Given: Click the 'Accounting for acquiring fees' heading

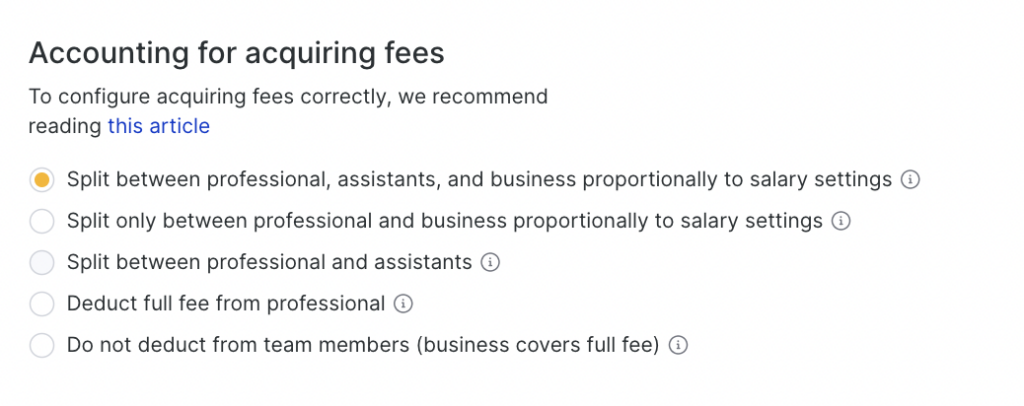Looking at the screenshot, I should [236, 52].
